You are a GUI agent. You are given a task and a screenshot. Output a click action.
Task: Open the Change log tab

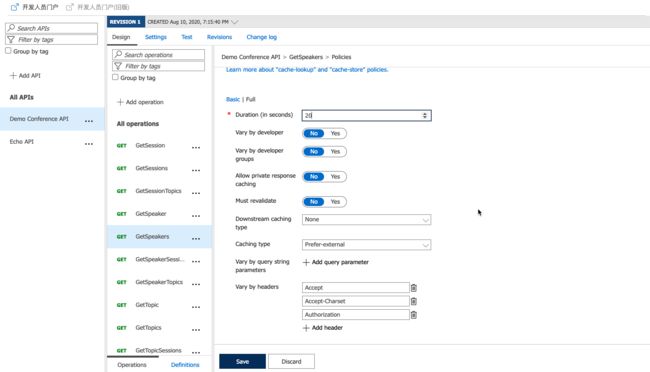click(262, 37)
